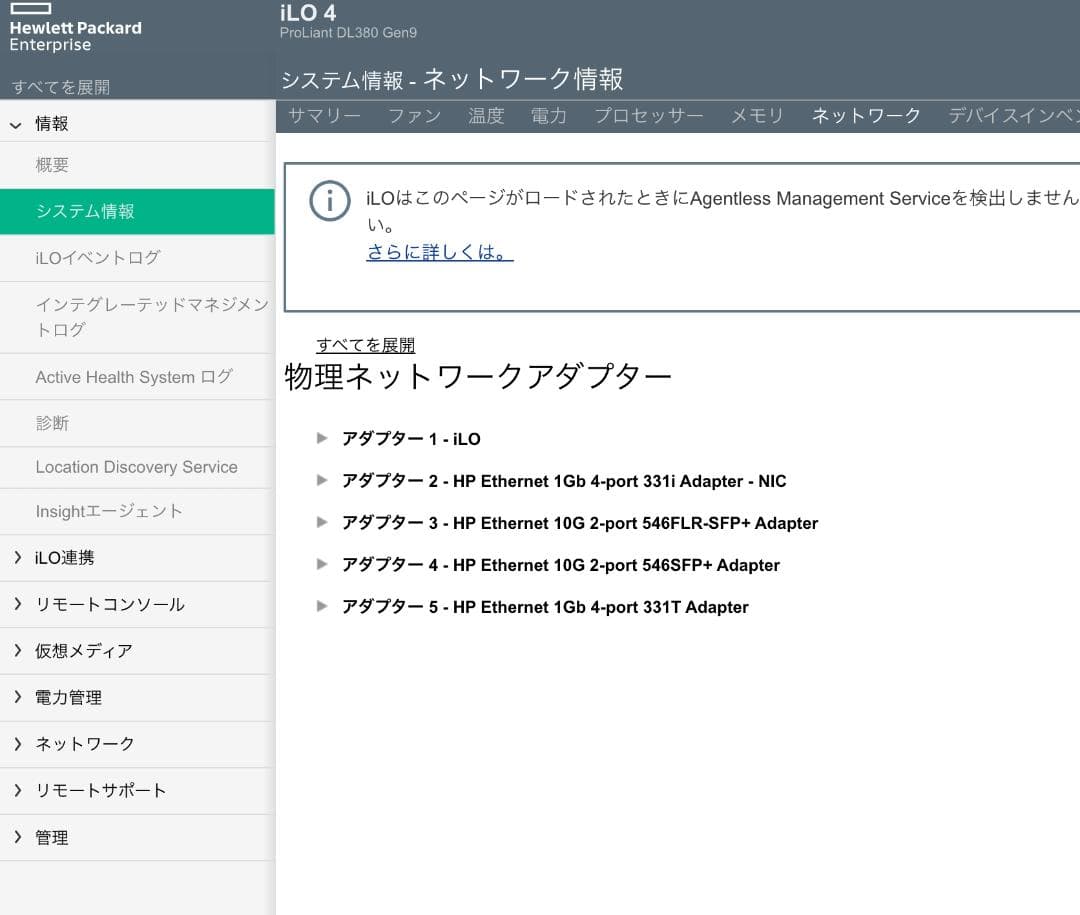Switch to the プロセッサー tab
The image size is (1080, 915).
coord(648,115)
